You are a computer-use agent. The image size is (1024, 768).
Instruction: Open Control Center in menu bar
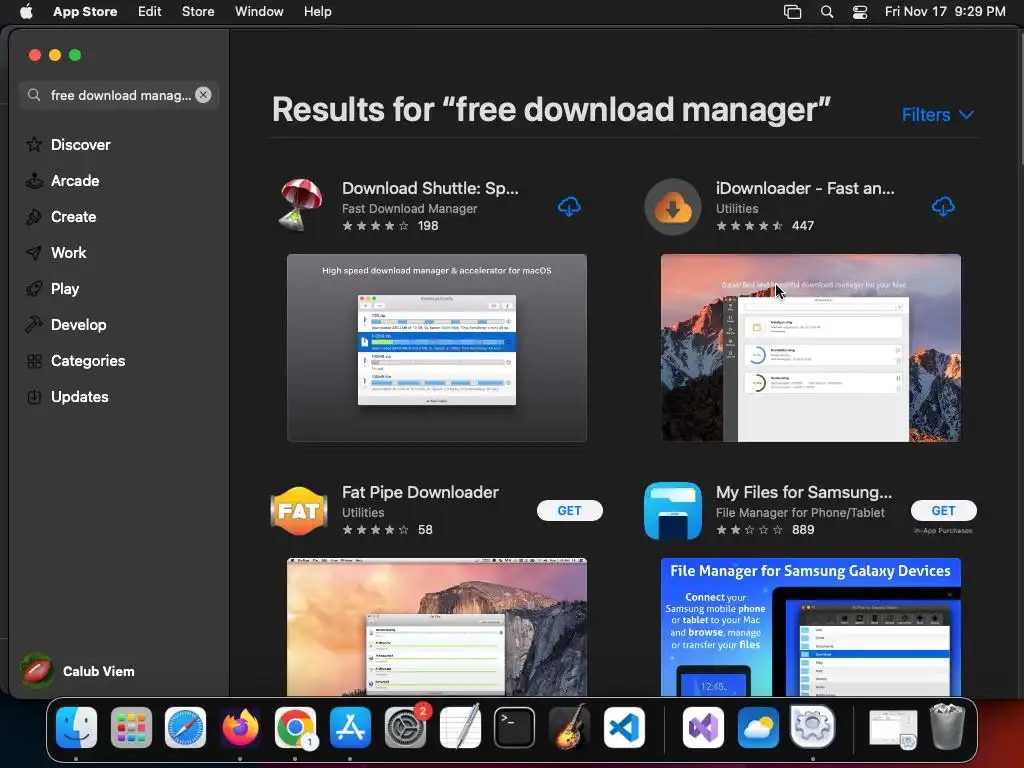click(x=860, y=12)
